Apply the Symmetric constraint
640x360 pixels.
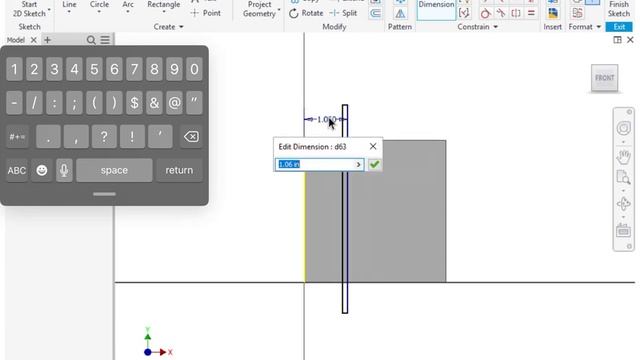516,13
